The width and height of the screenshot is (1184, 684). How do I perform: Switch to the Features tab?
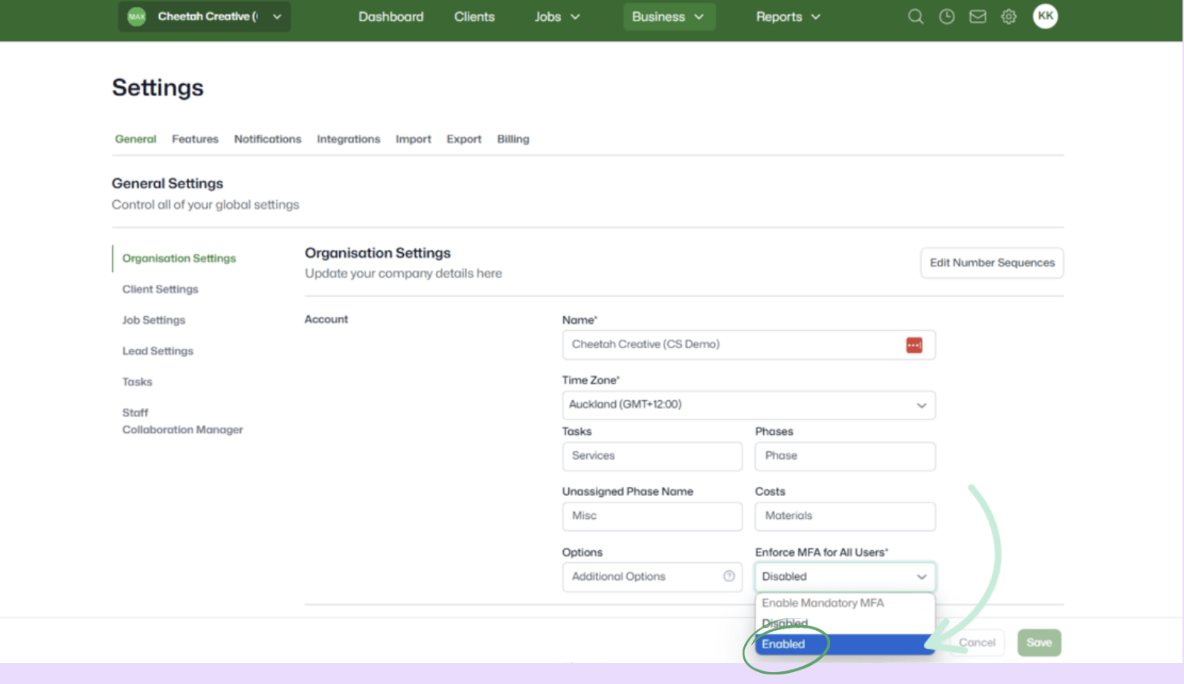tap(195, 139)
